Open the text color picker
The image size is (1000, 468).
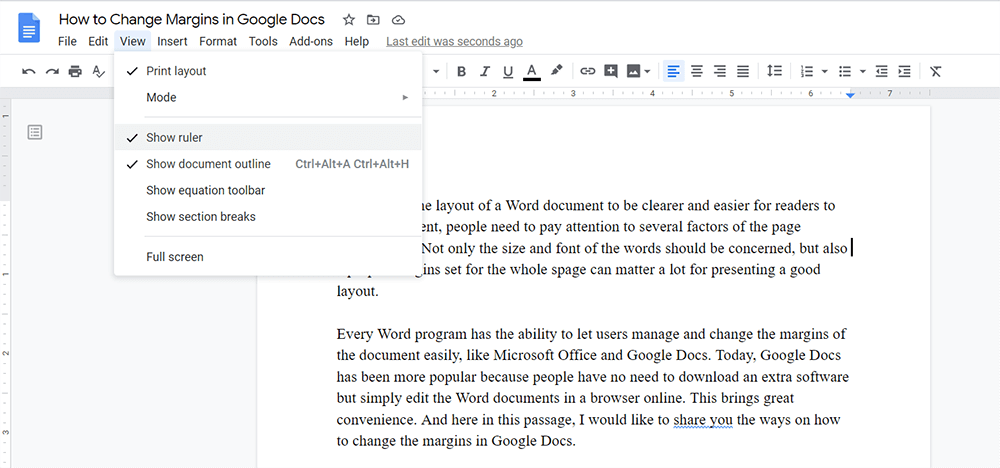532,71
